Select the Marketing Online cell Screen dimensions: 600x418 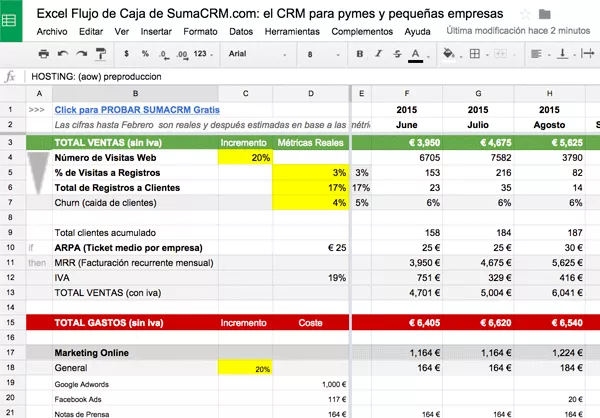(x=135, y=353)
